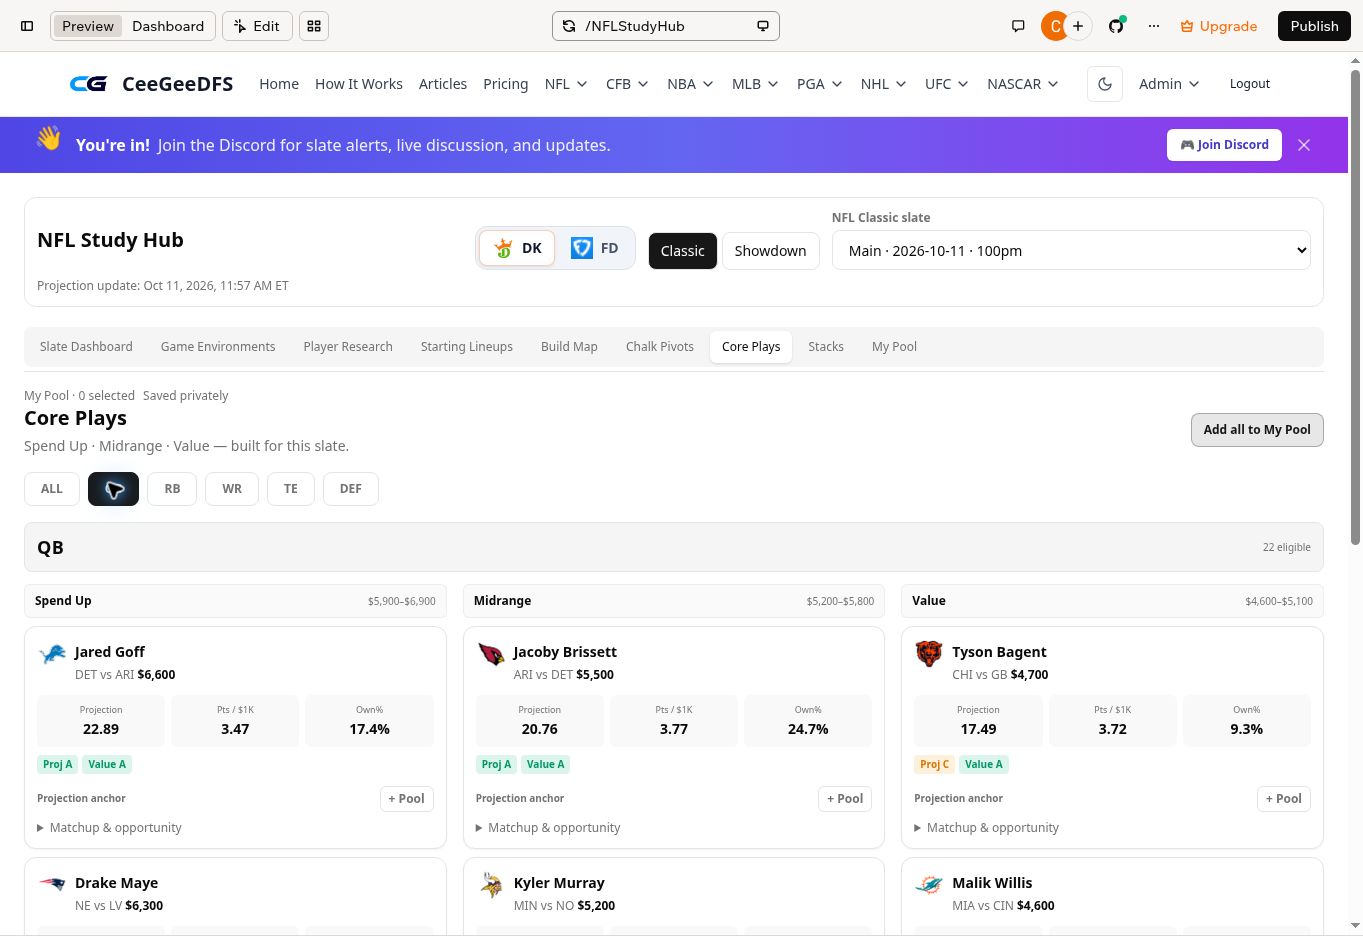The image size is (1363, 936).
Task: Toggle the left sidebar panel icon
Action: (27, 26)
